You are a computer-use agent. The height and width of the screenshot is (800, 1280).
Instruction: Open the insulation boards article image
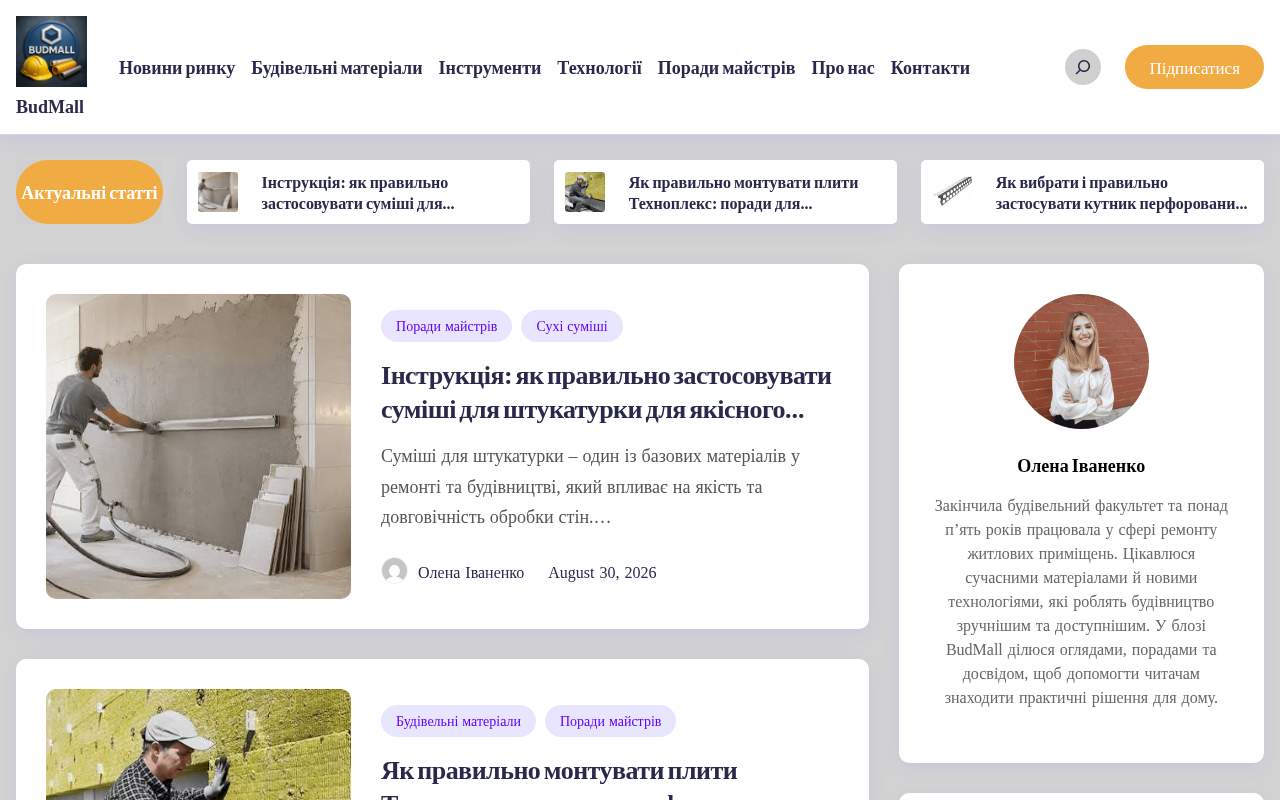(x=198, y=744)
